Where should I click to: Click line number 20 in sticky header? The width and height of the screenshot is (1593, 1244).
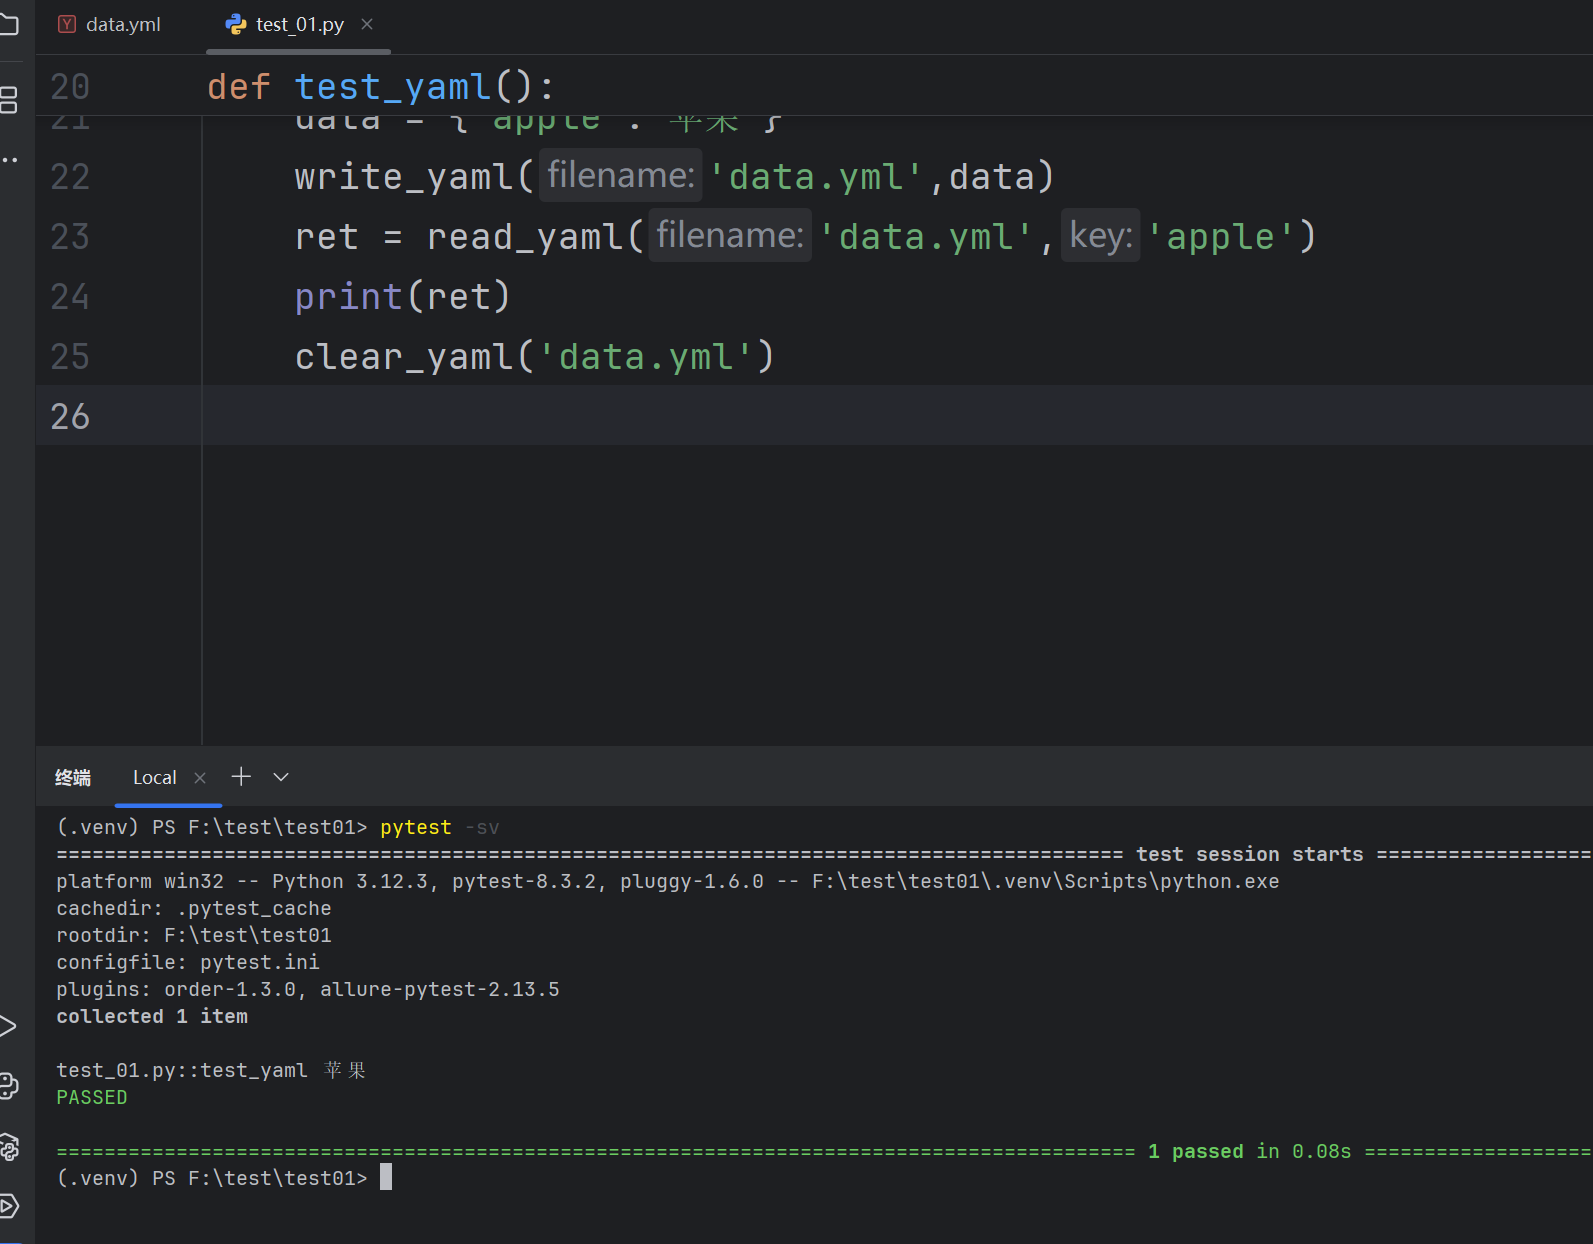click(x=70, y=87)
